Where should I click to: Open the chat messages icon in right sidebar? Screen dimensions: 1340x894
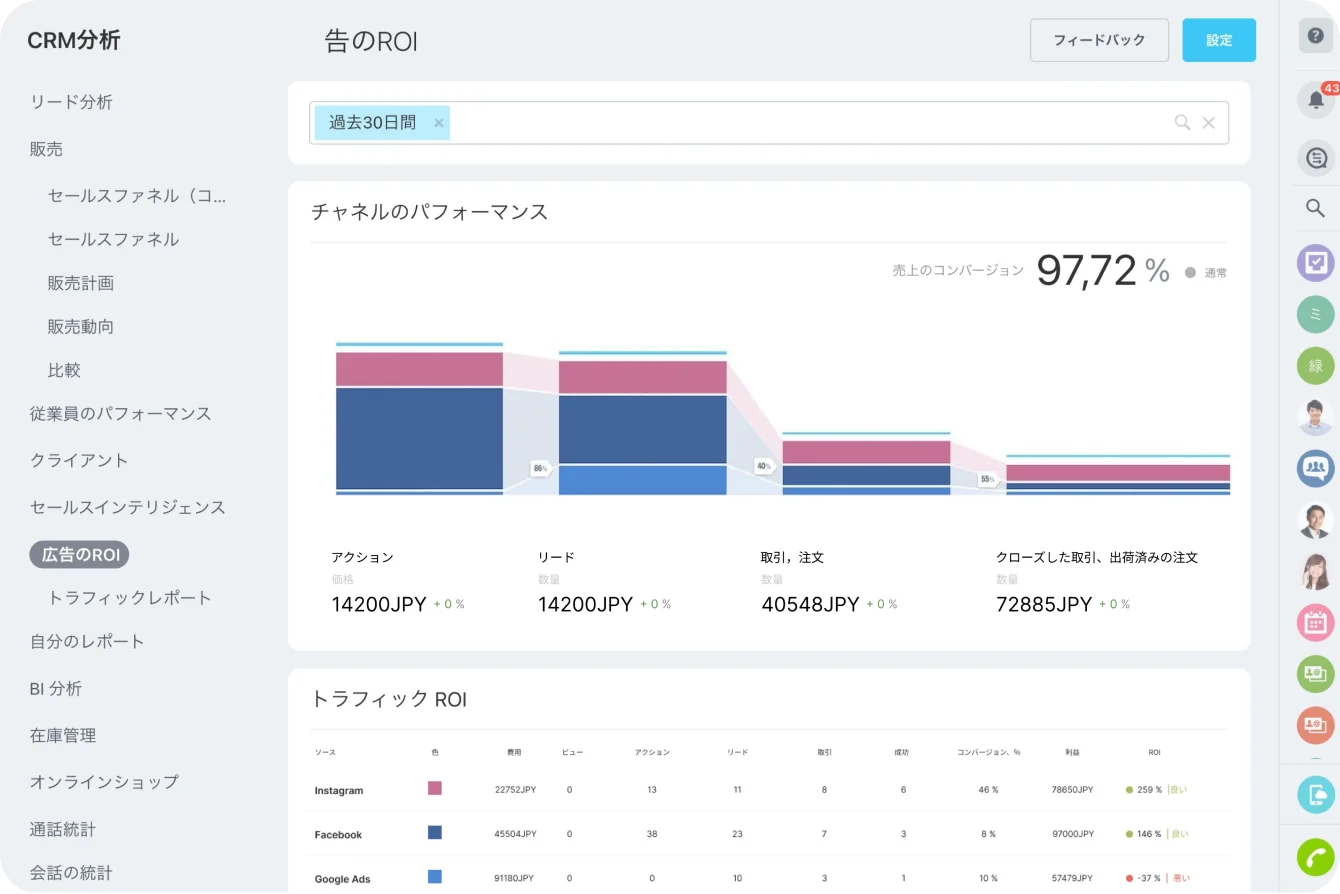coord(1316,157)
